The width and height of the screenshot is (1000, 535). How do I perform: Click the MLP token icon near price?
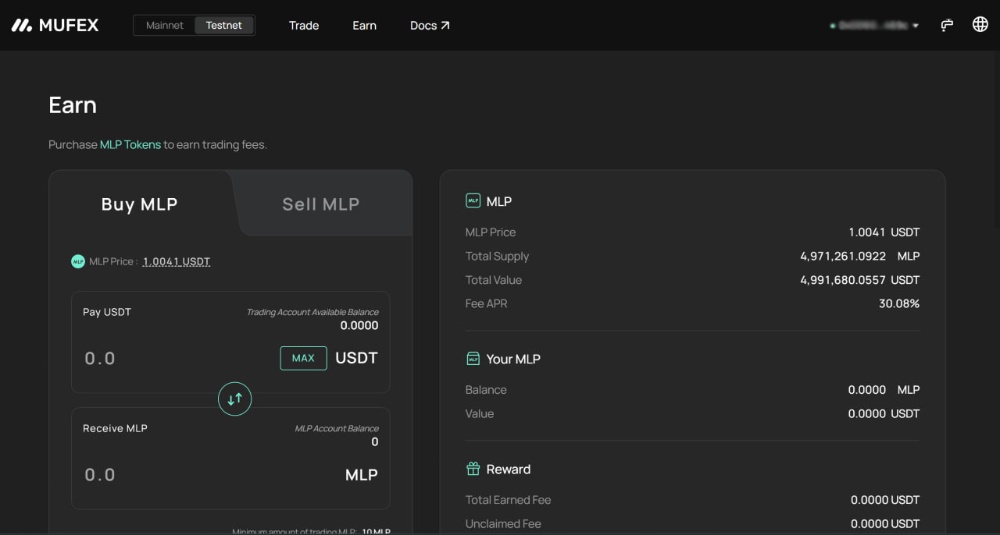[x=78, y=261]
